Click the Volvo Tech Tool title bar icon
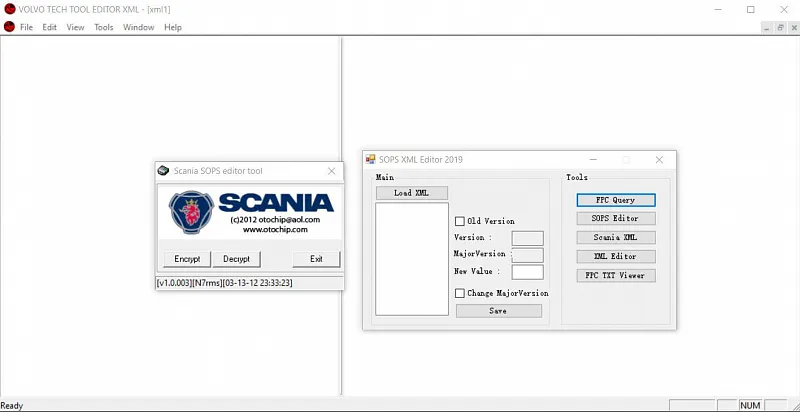Image resolution: width=800 pixels, height=412 pixels. point(9,9)
